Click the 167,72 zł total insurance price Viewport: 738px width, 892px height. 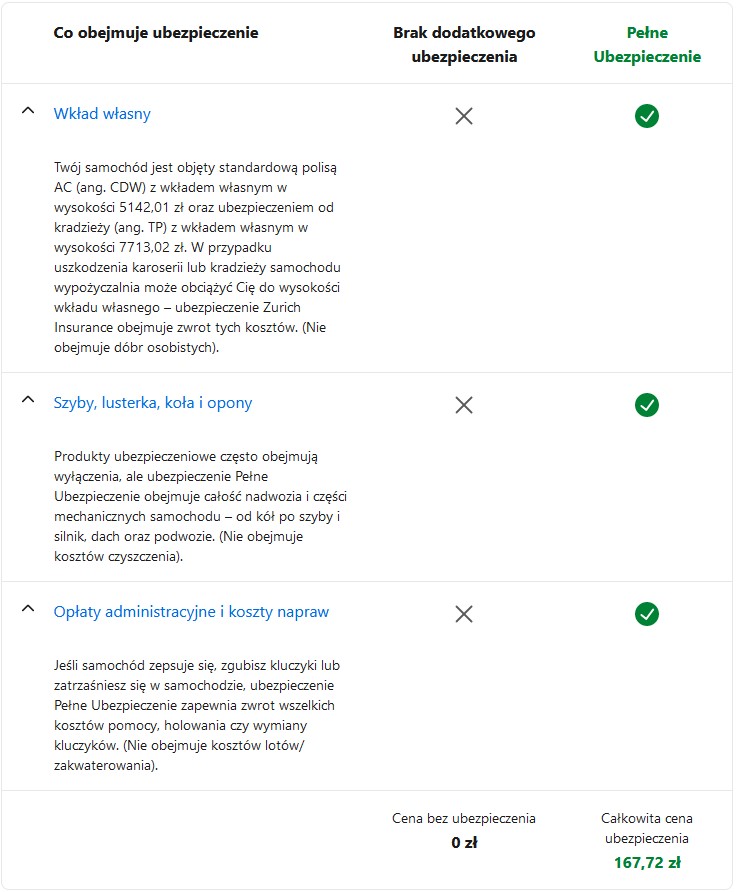point(647,863)
